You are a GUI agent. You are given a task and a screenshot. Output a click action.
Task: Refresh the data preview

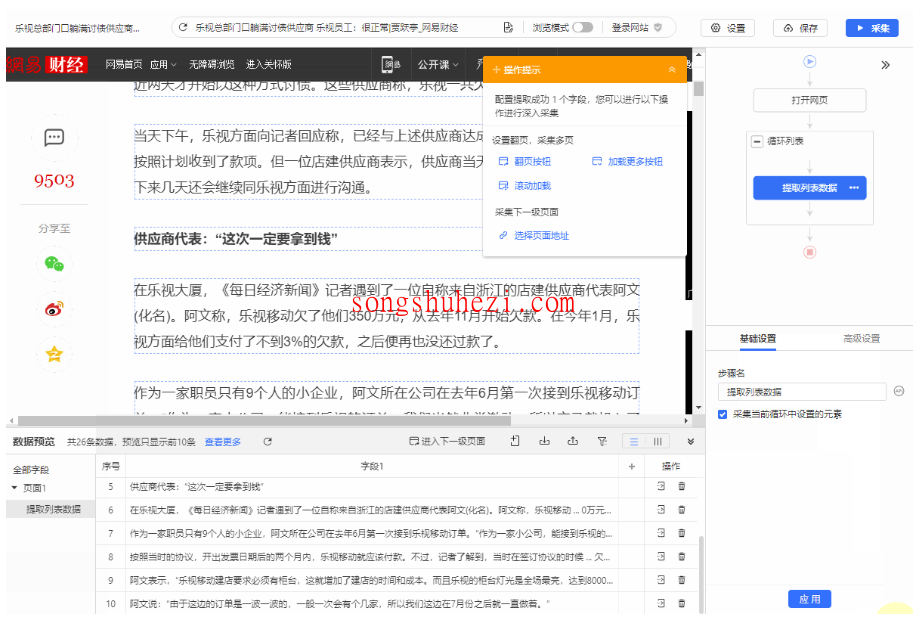coord(268,441)
